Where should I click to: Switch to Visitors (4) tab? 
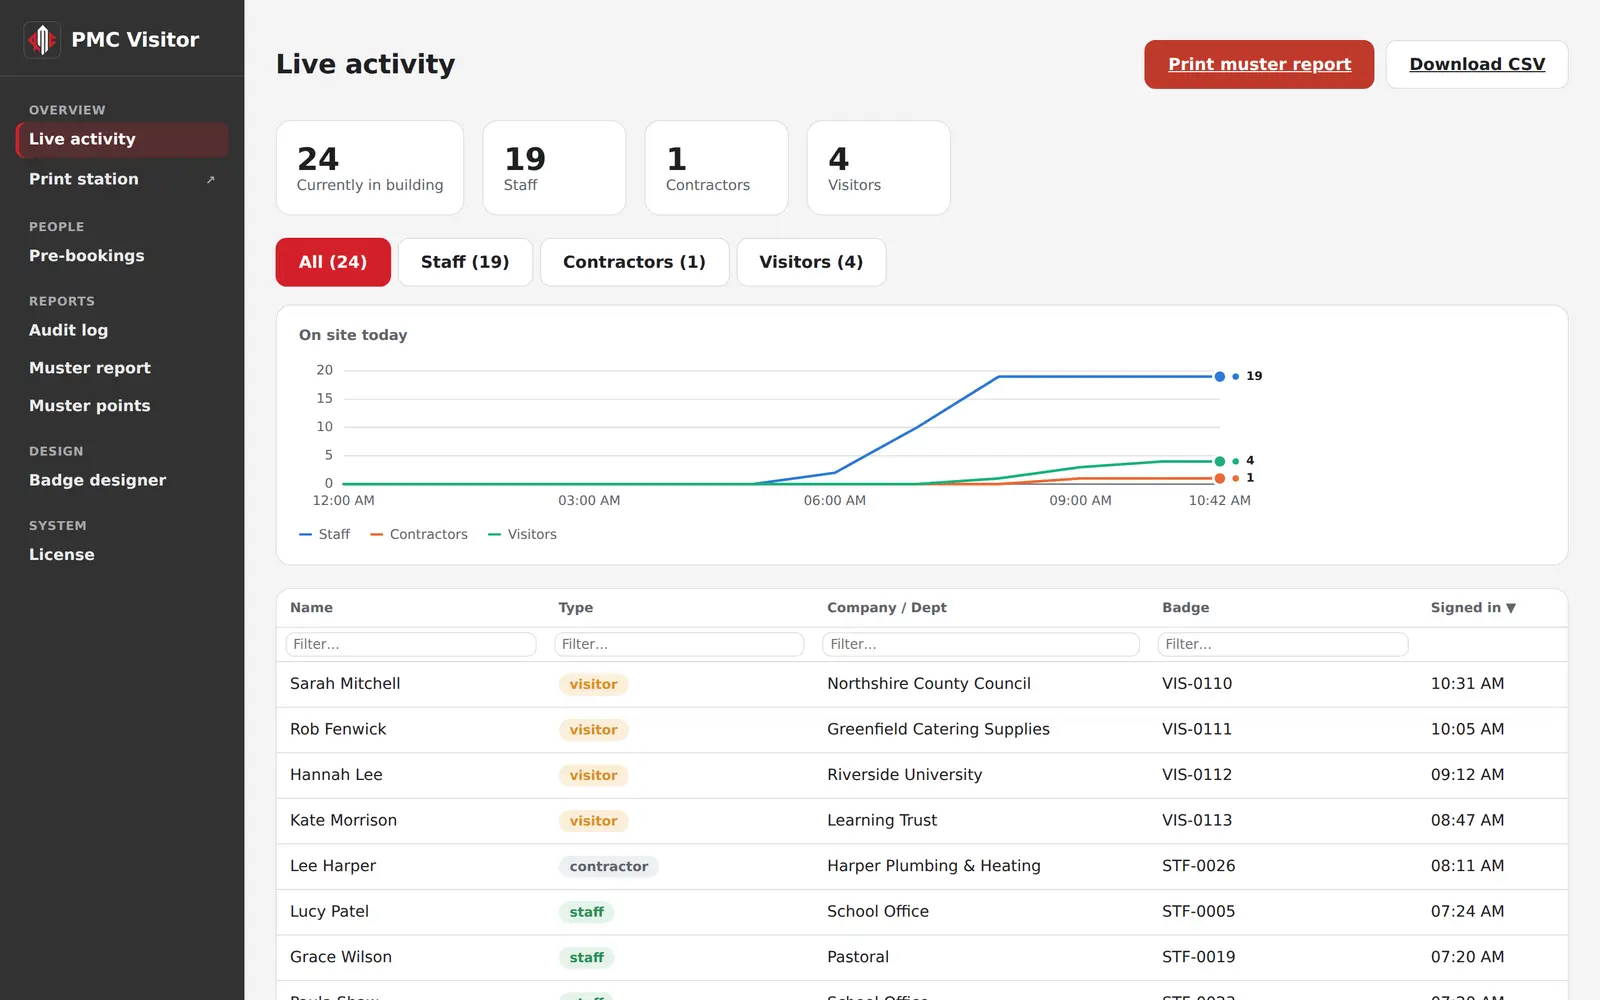point(811,262)
